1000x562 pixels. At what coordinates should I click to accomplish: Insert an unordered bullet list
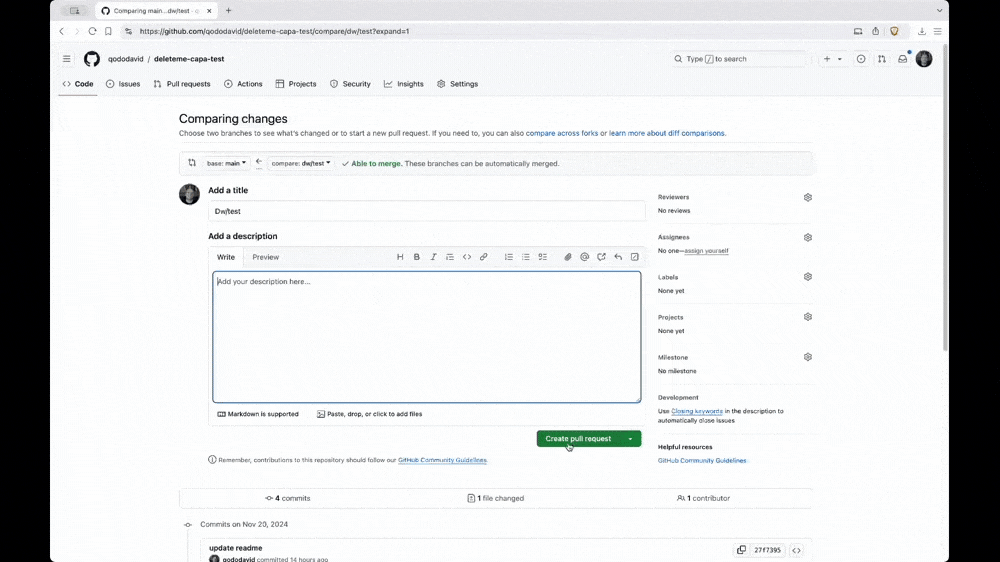tap(526, 257)
